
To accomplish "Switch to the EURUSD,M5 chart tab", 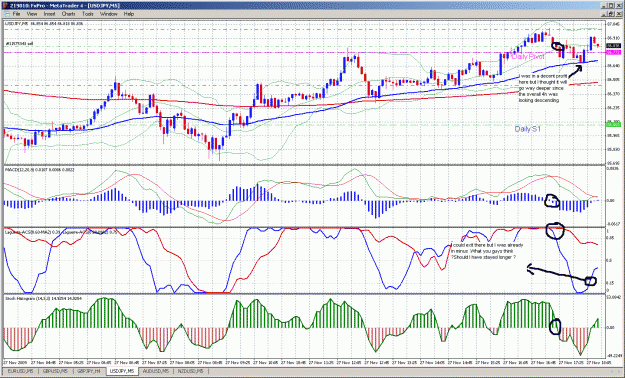I will [21, 371].
